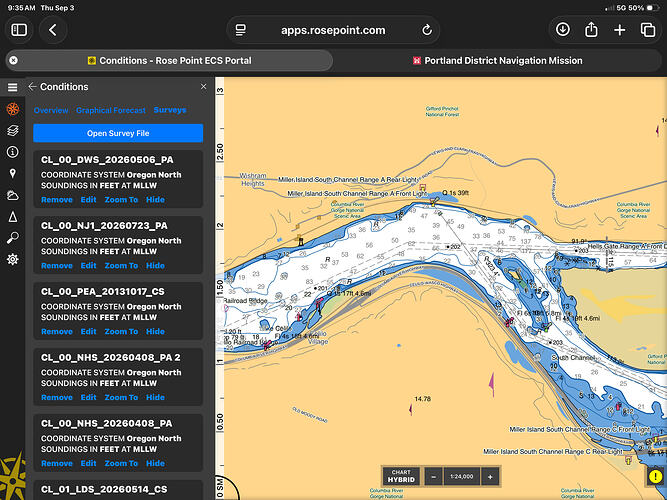667x500 pixels.
Task: Click the CL_01_LDS_20260514_CS survey title
Action: coord(104,489)
